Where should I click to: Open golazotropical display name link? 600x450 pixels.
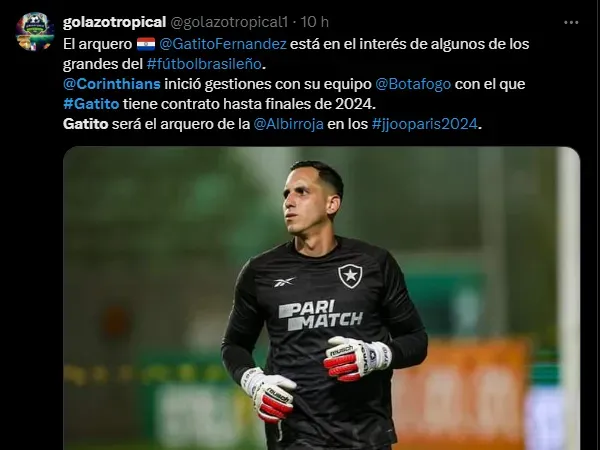114,22
